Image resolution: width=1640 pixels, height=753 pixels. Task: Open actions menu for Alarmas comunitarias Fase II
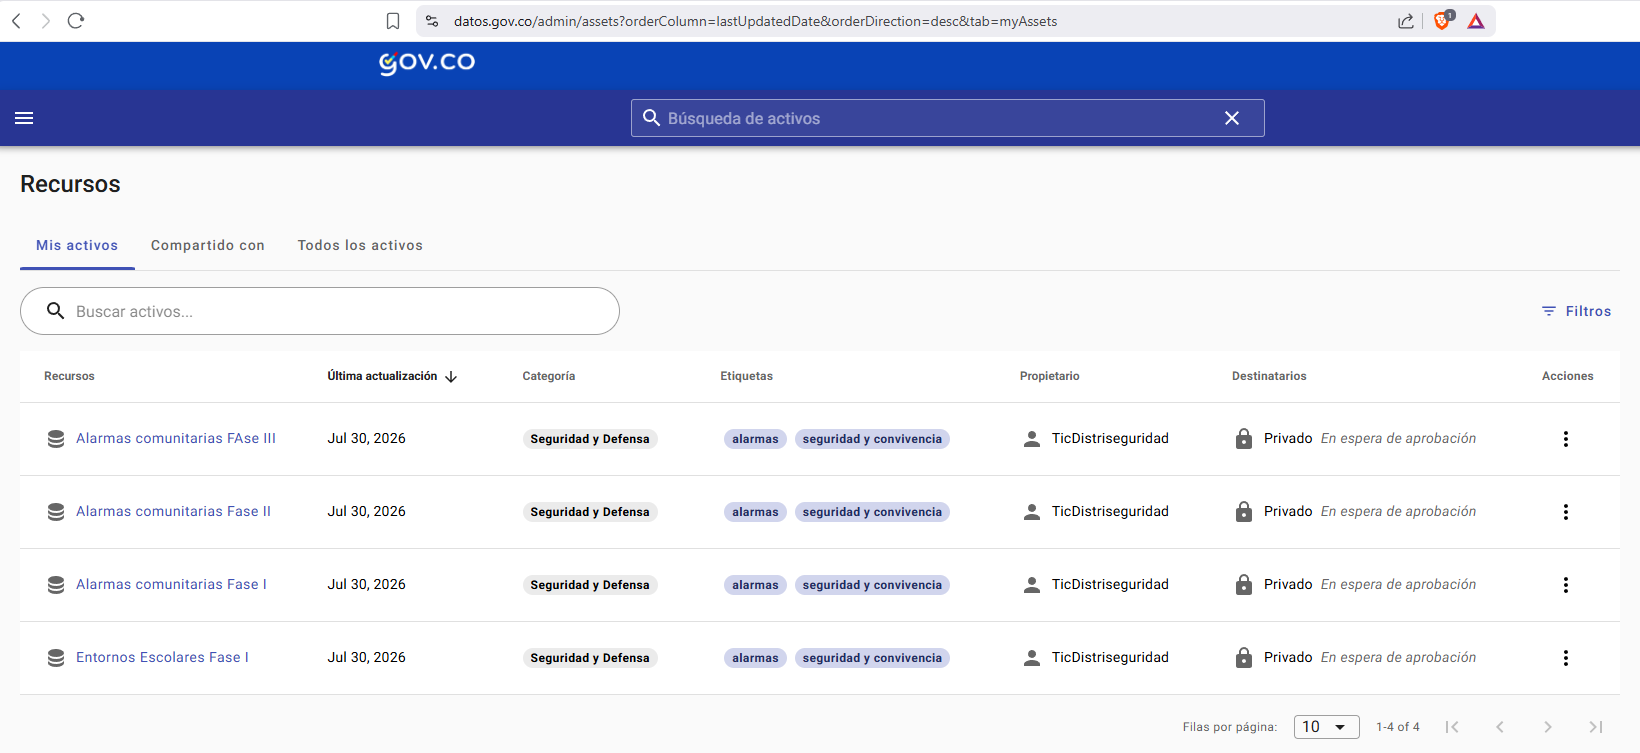pos(1566,512)
